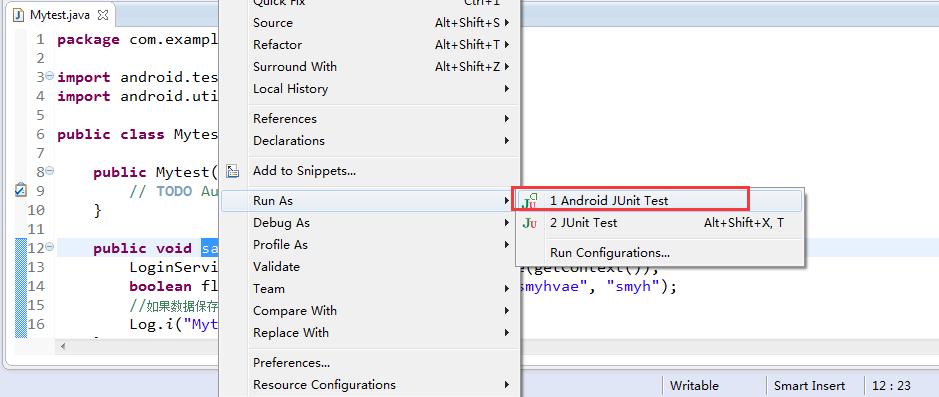This screenshot has width=939, height=397.
Task: Open the Compare With submenu
Action: point(369,311)
